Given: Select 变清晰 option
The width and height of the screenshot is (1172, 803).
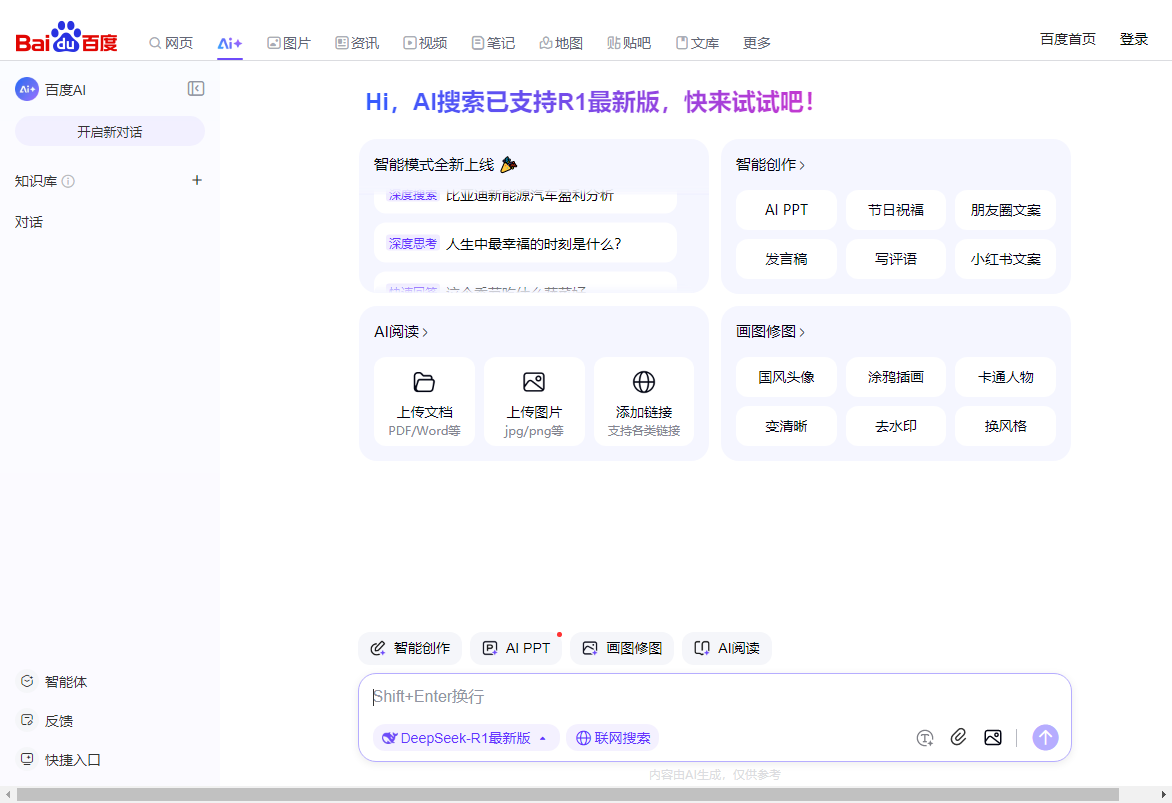Looking at the screenshot, I should [786, 426].
